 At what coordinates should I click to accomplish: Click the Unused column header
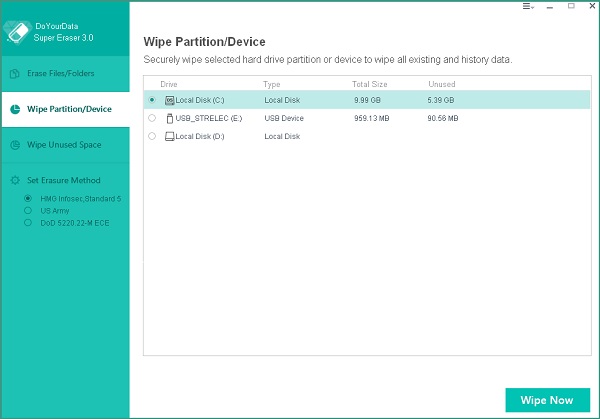[441, 84]
